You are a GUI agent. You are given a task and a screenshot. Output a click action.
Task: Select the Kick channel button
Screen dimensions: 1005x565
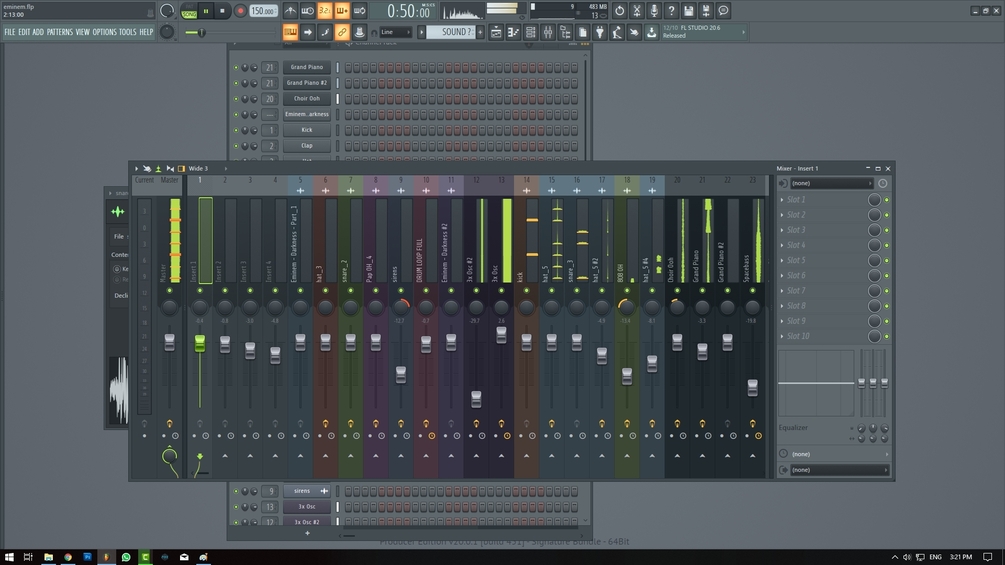tap(307, 130)
